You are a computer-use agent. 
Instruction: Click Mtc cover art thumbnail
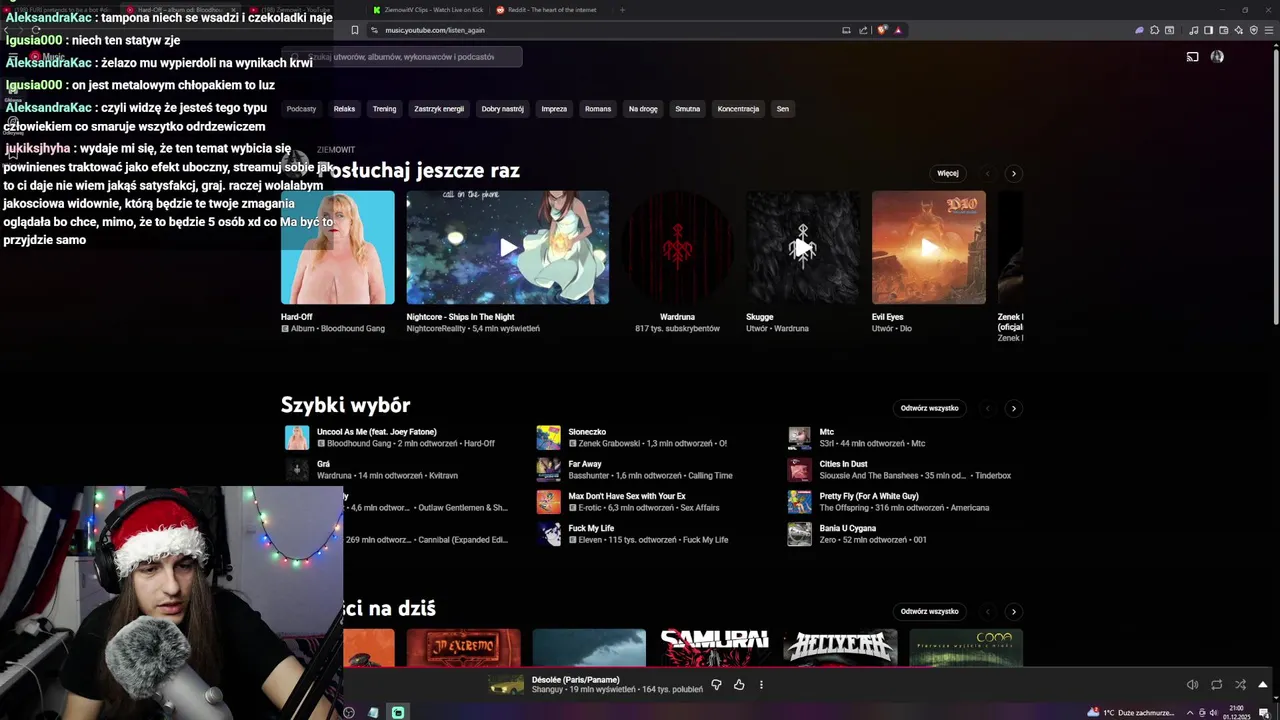pyautogui.click(x=799, y=437)
